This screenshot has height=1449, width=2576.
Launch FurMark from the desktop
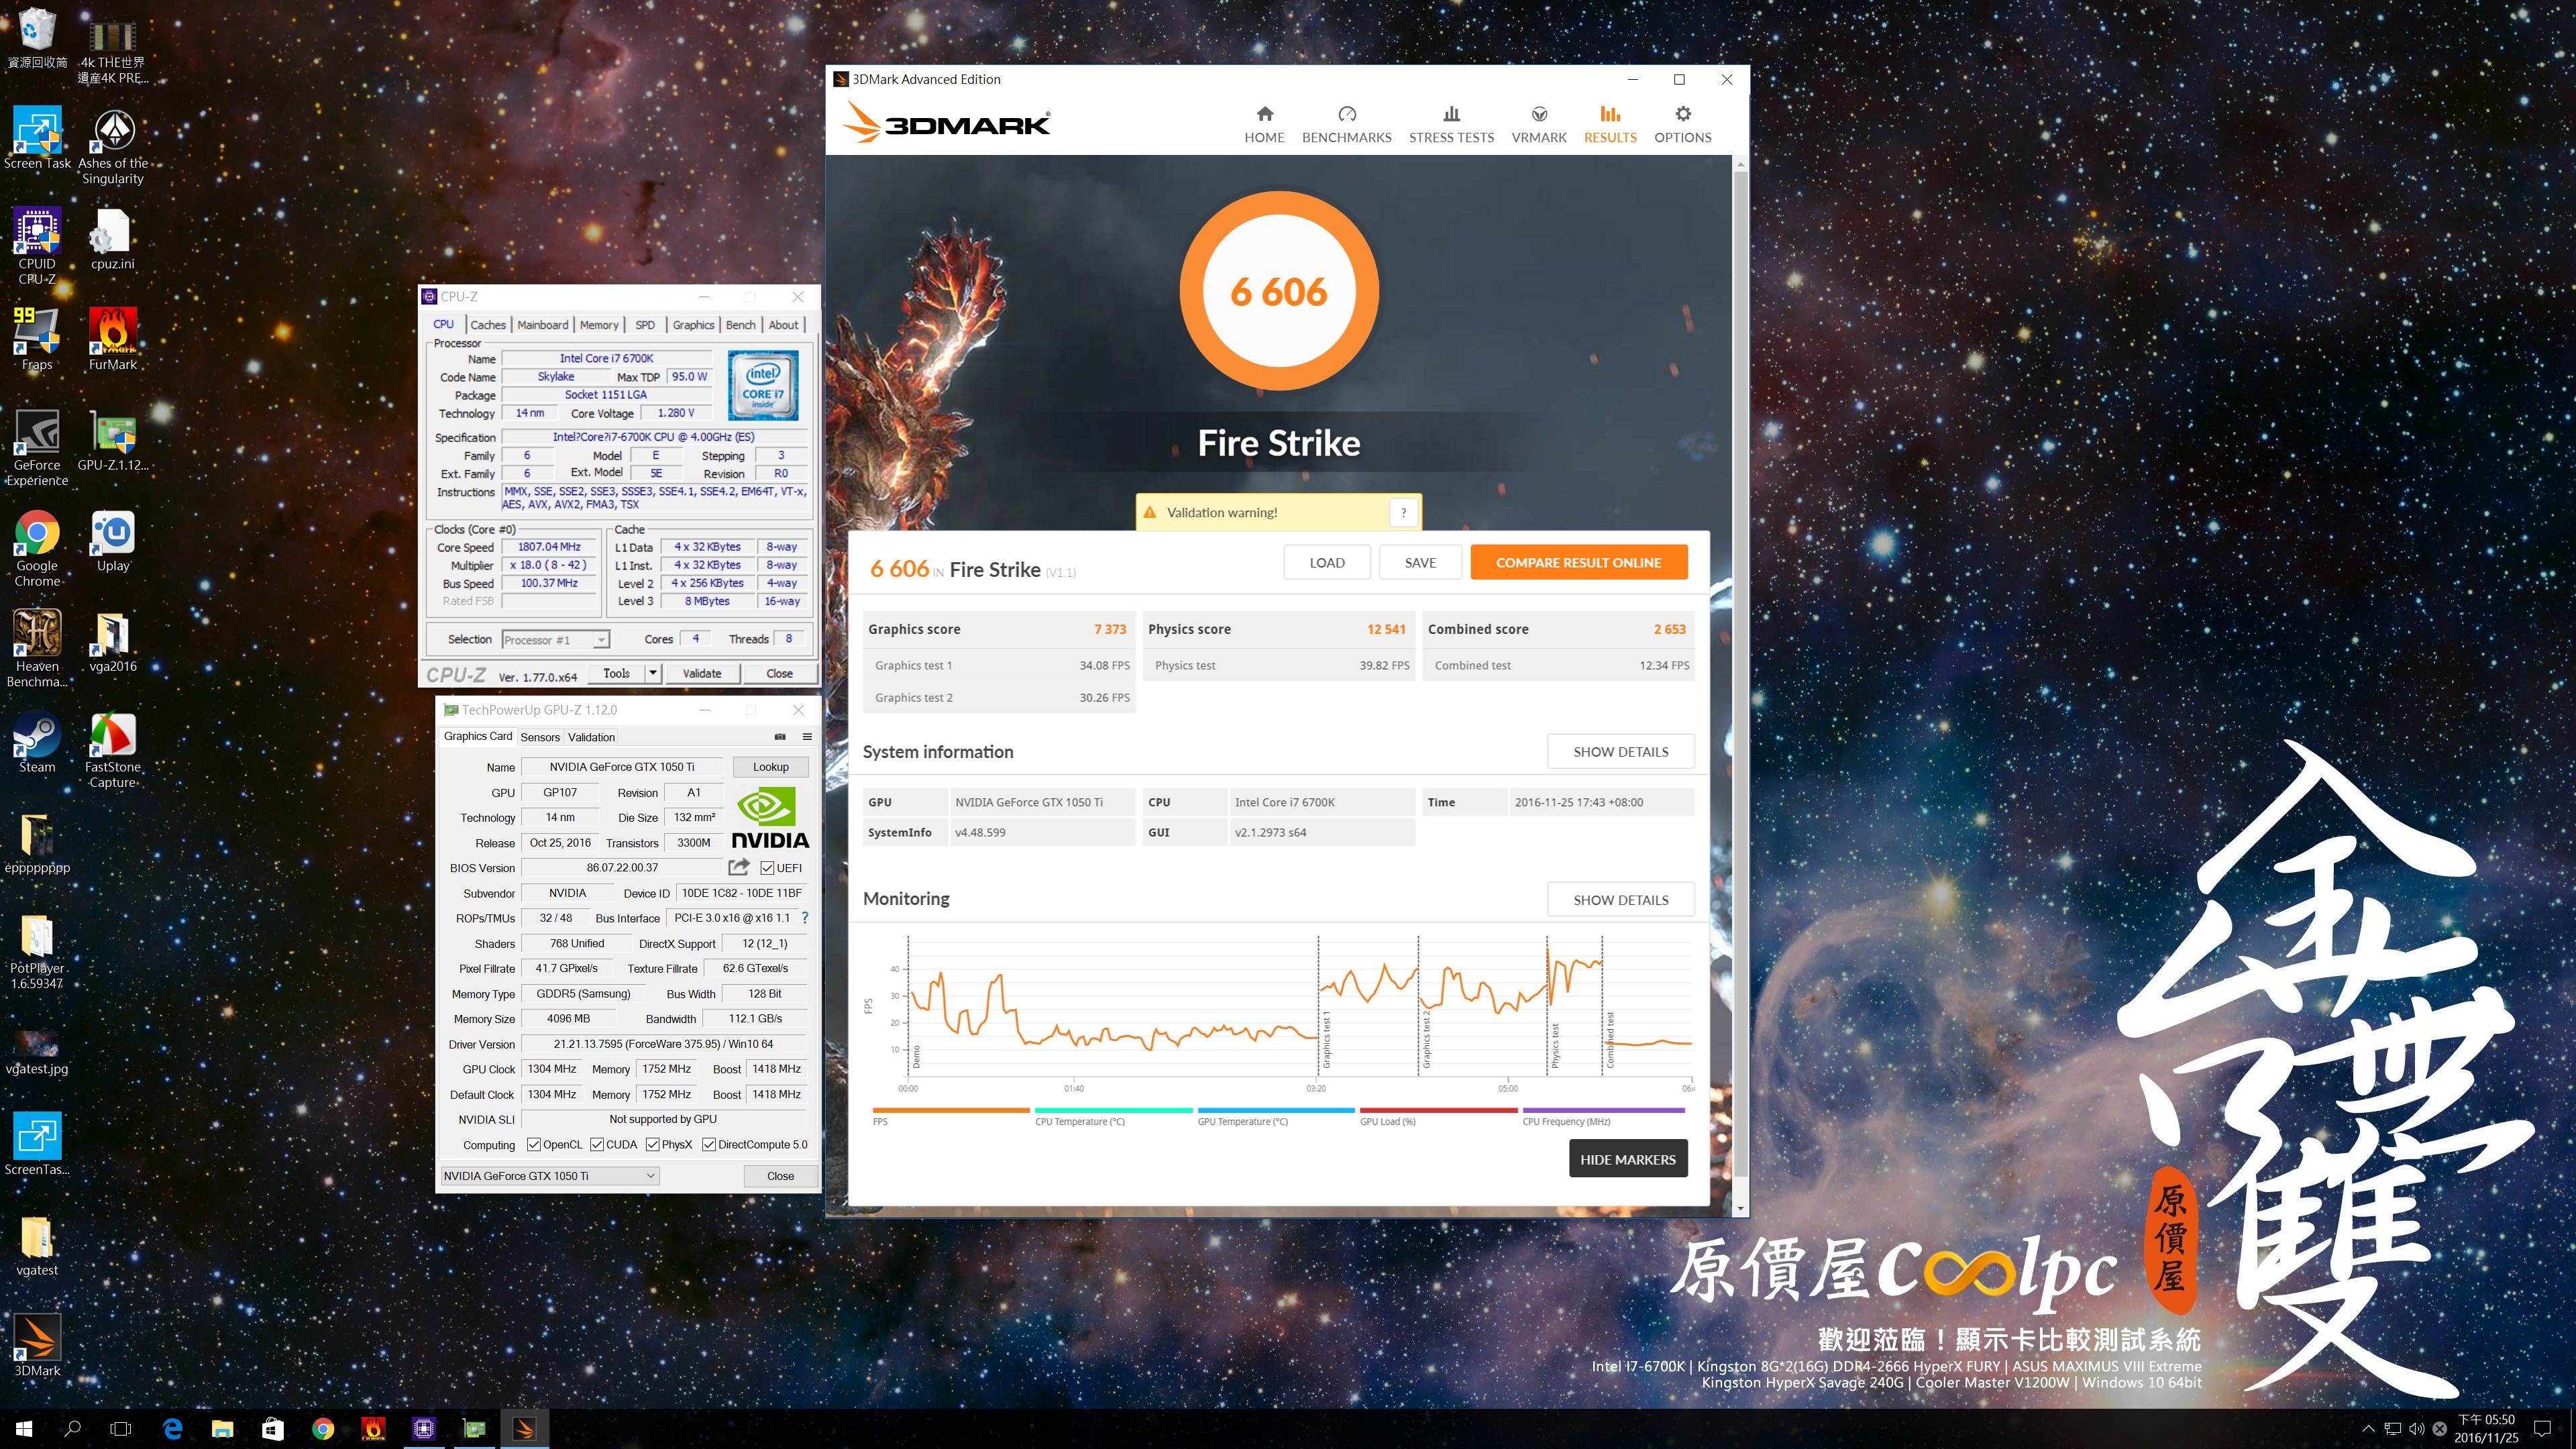113,339
